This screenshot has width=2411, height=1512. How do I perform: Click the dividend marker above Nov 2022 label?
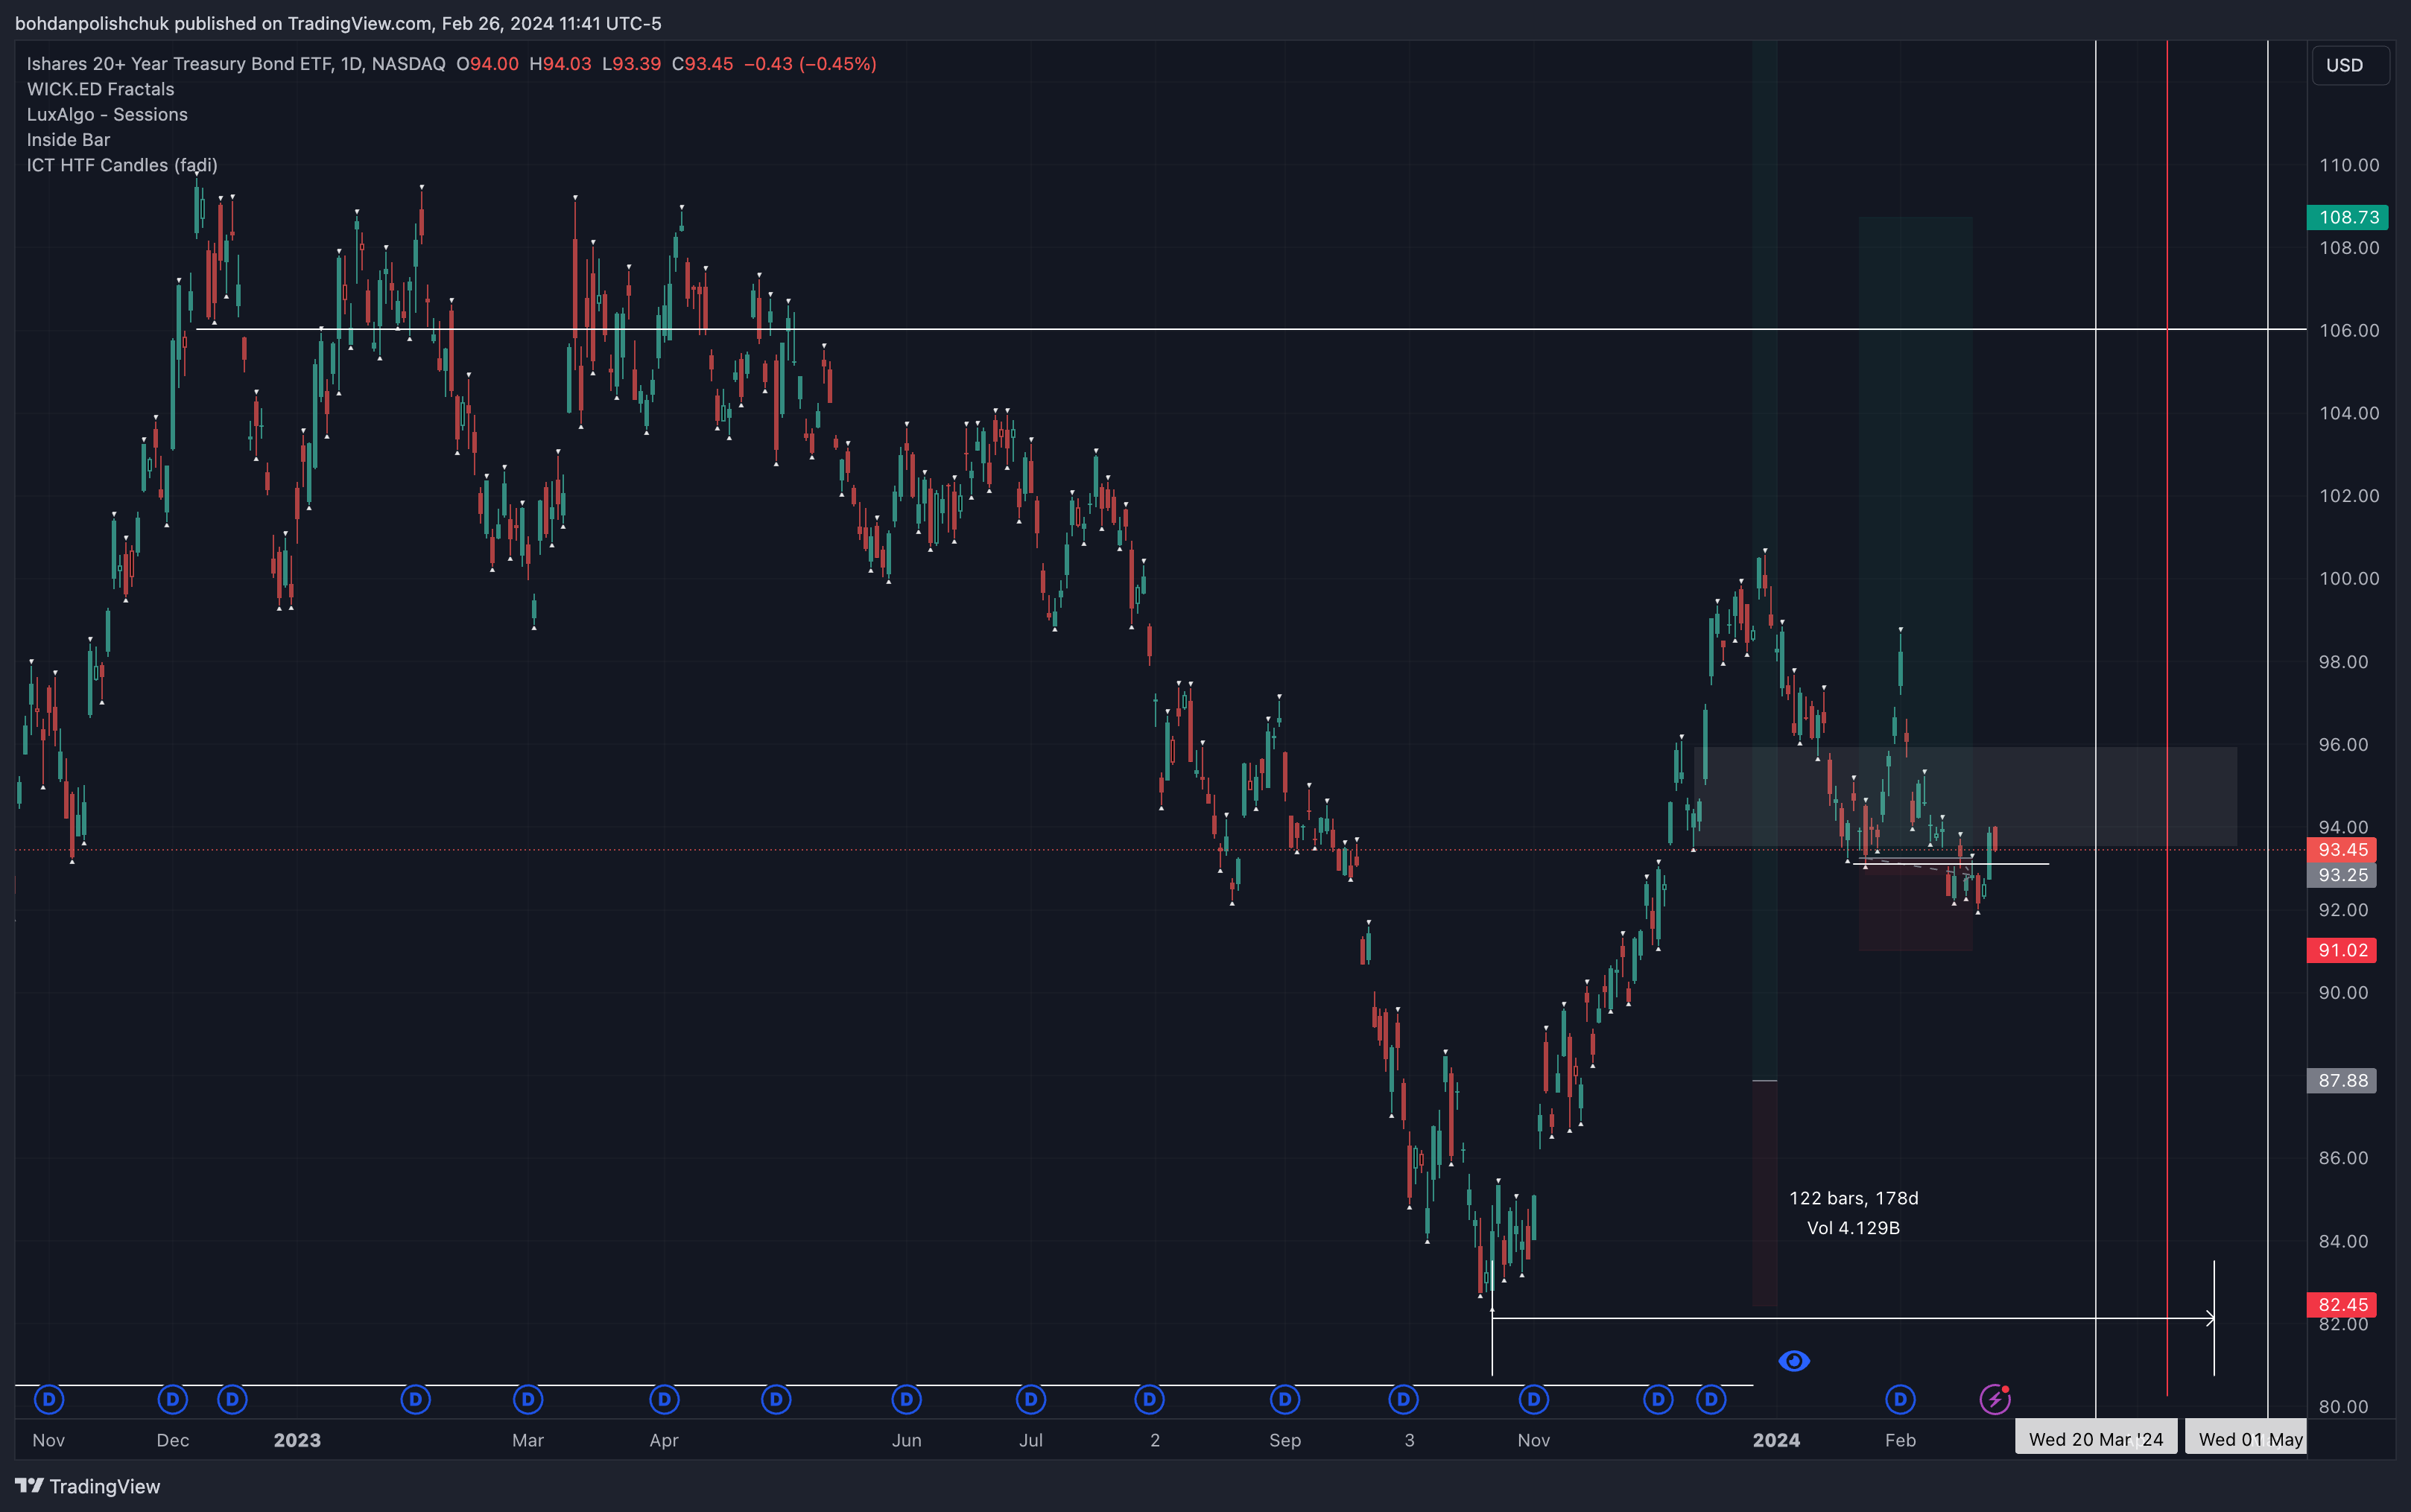(x=49, y=1399)
